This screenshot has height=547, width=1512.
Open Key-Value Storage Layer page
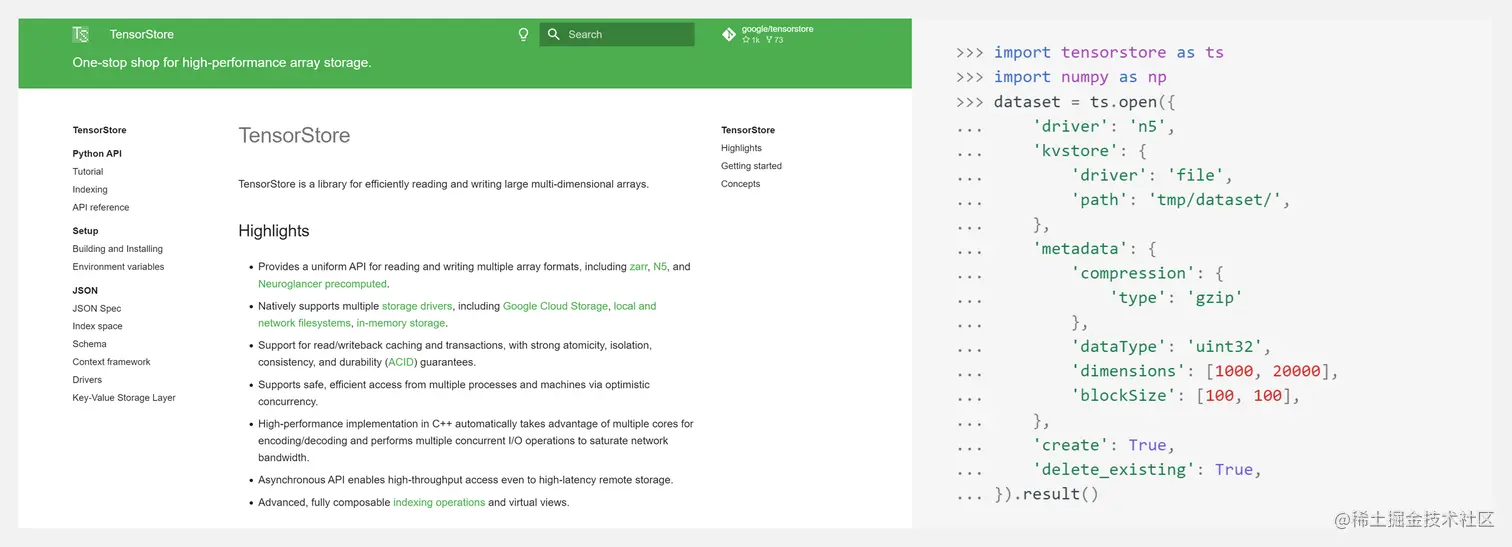pyautogui.click(x=124, y=398)
